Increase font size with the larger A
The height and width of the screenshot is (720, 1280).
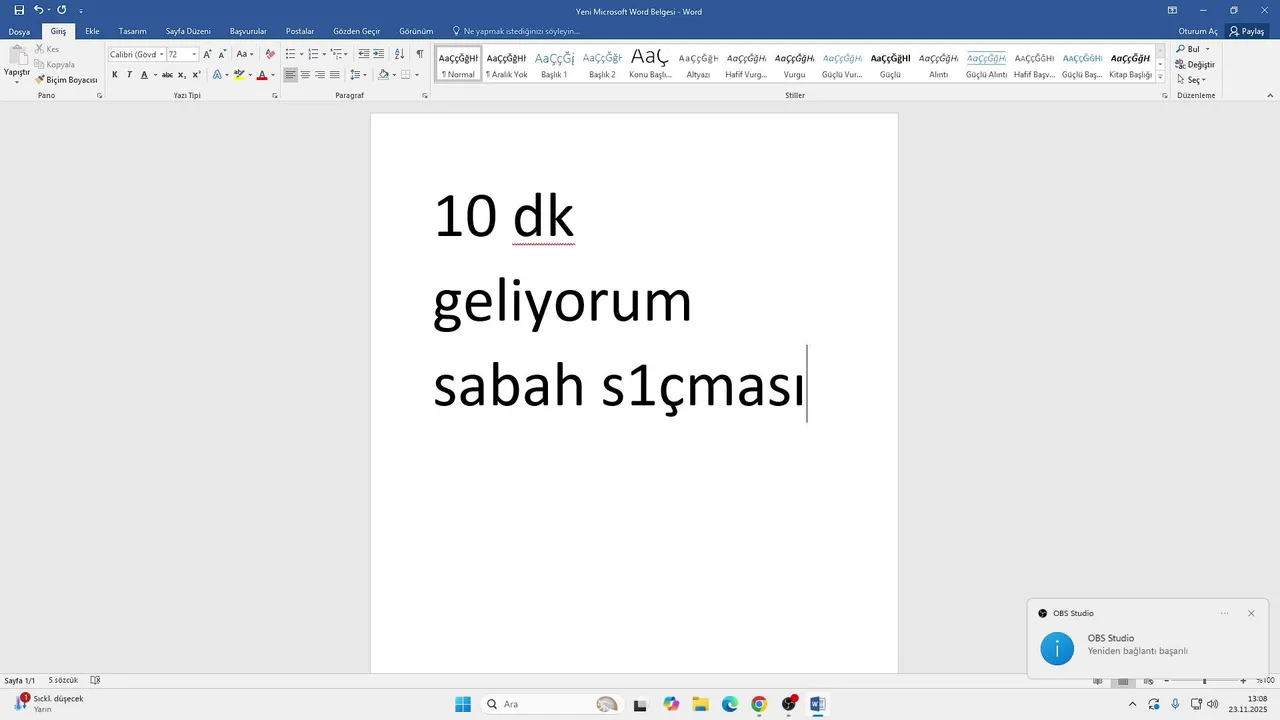pyautogui.click(x=208, y=54)
